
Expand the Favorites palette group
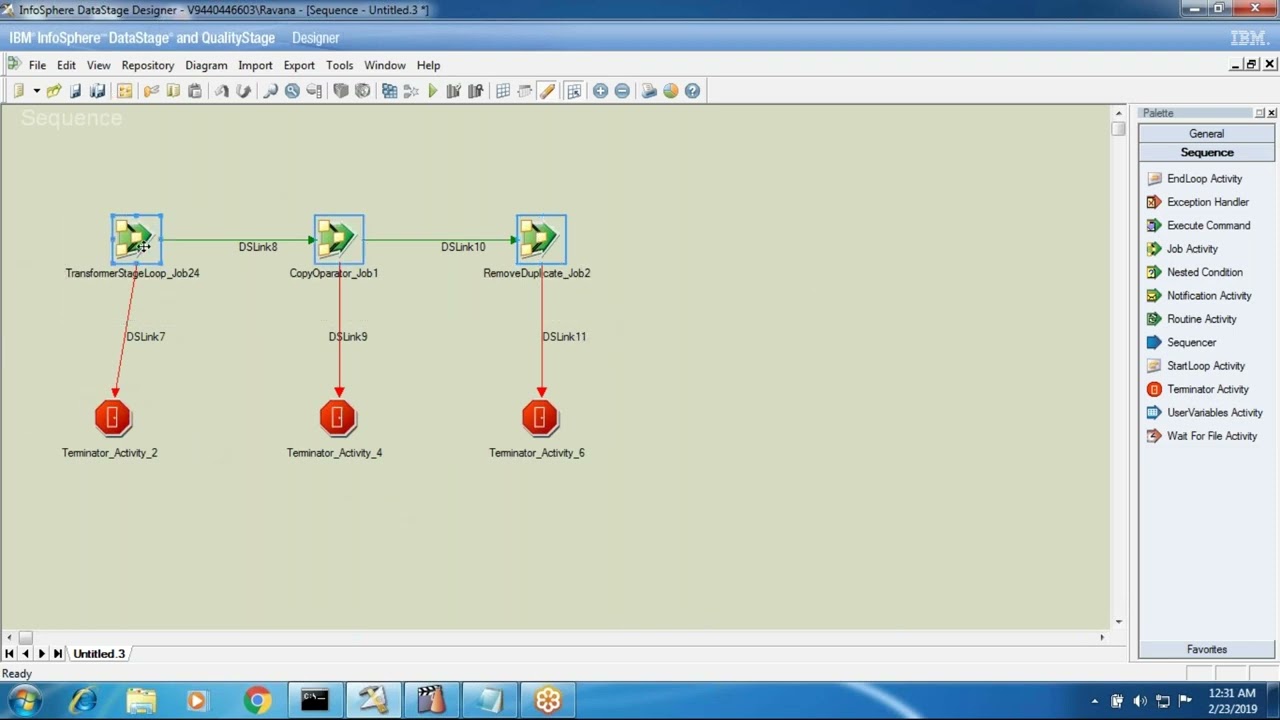click(1206, 650)
